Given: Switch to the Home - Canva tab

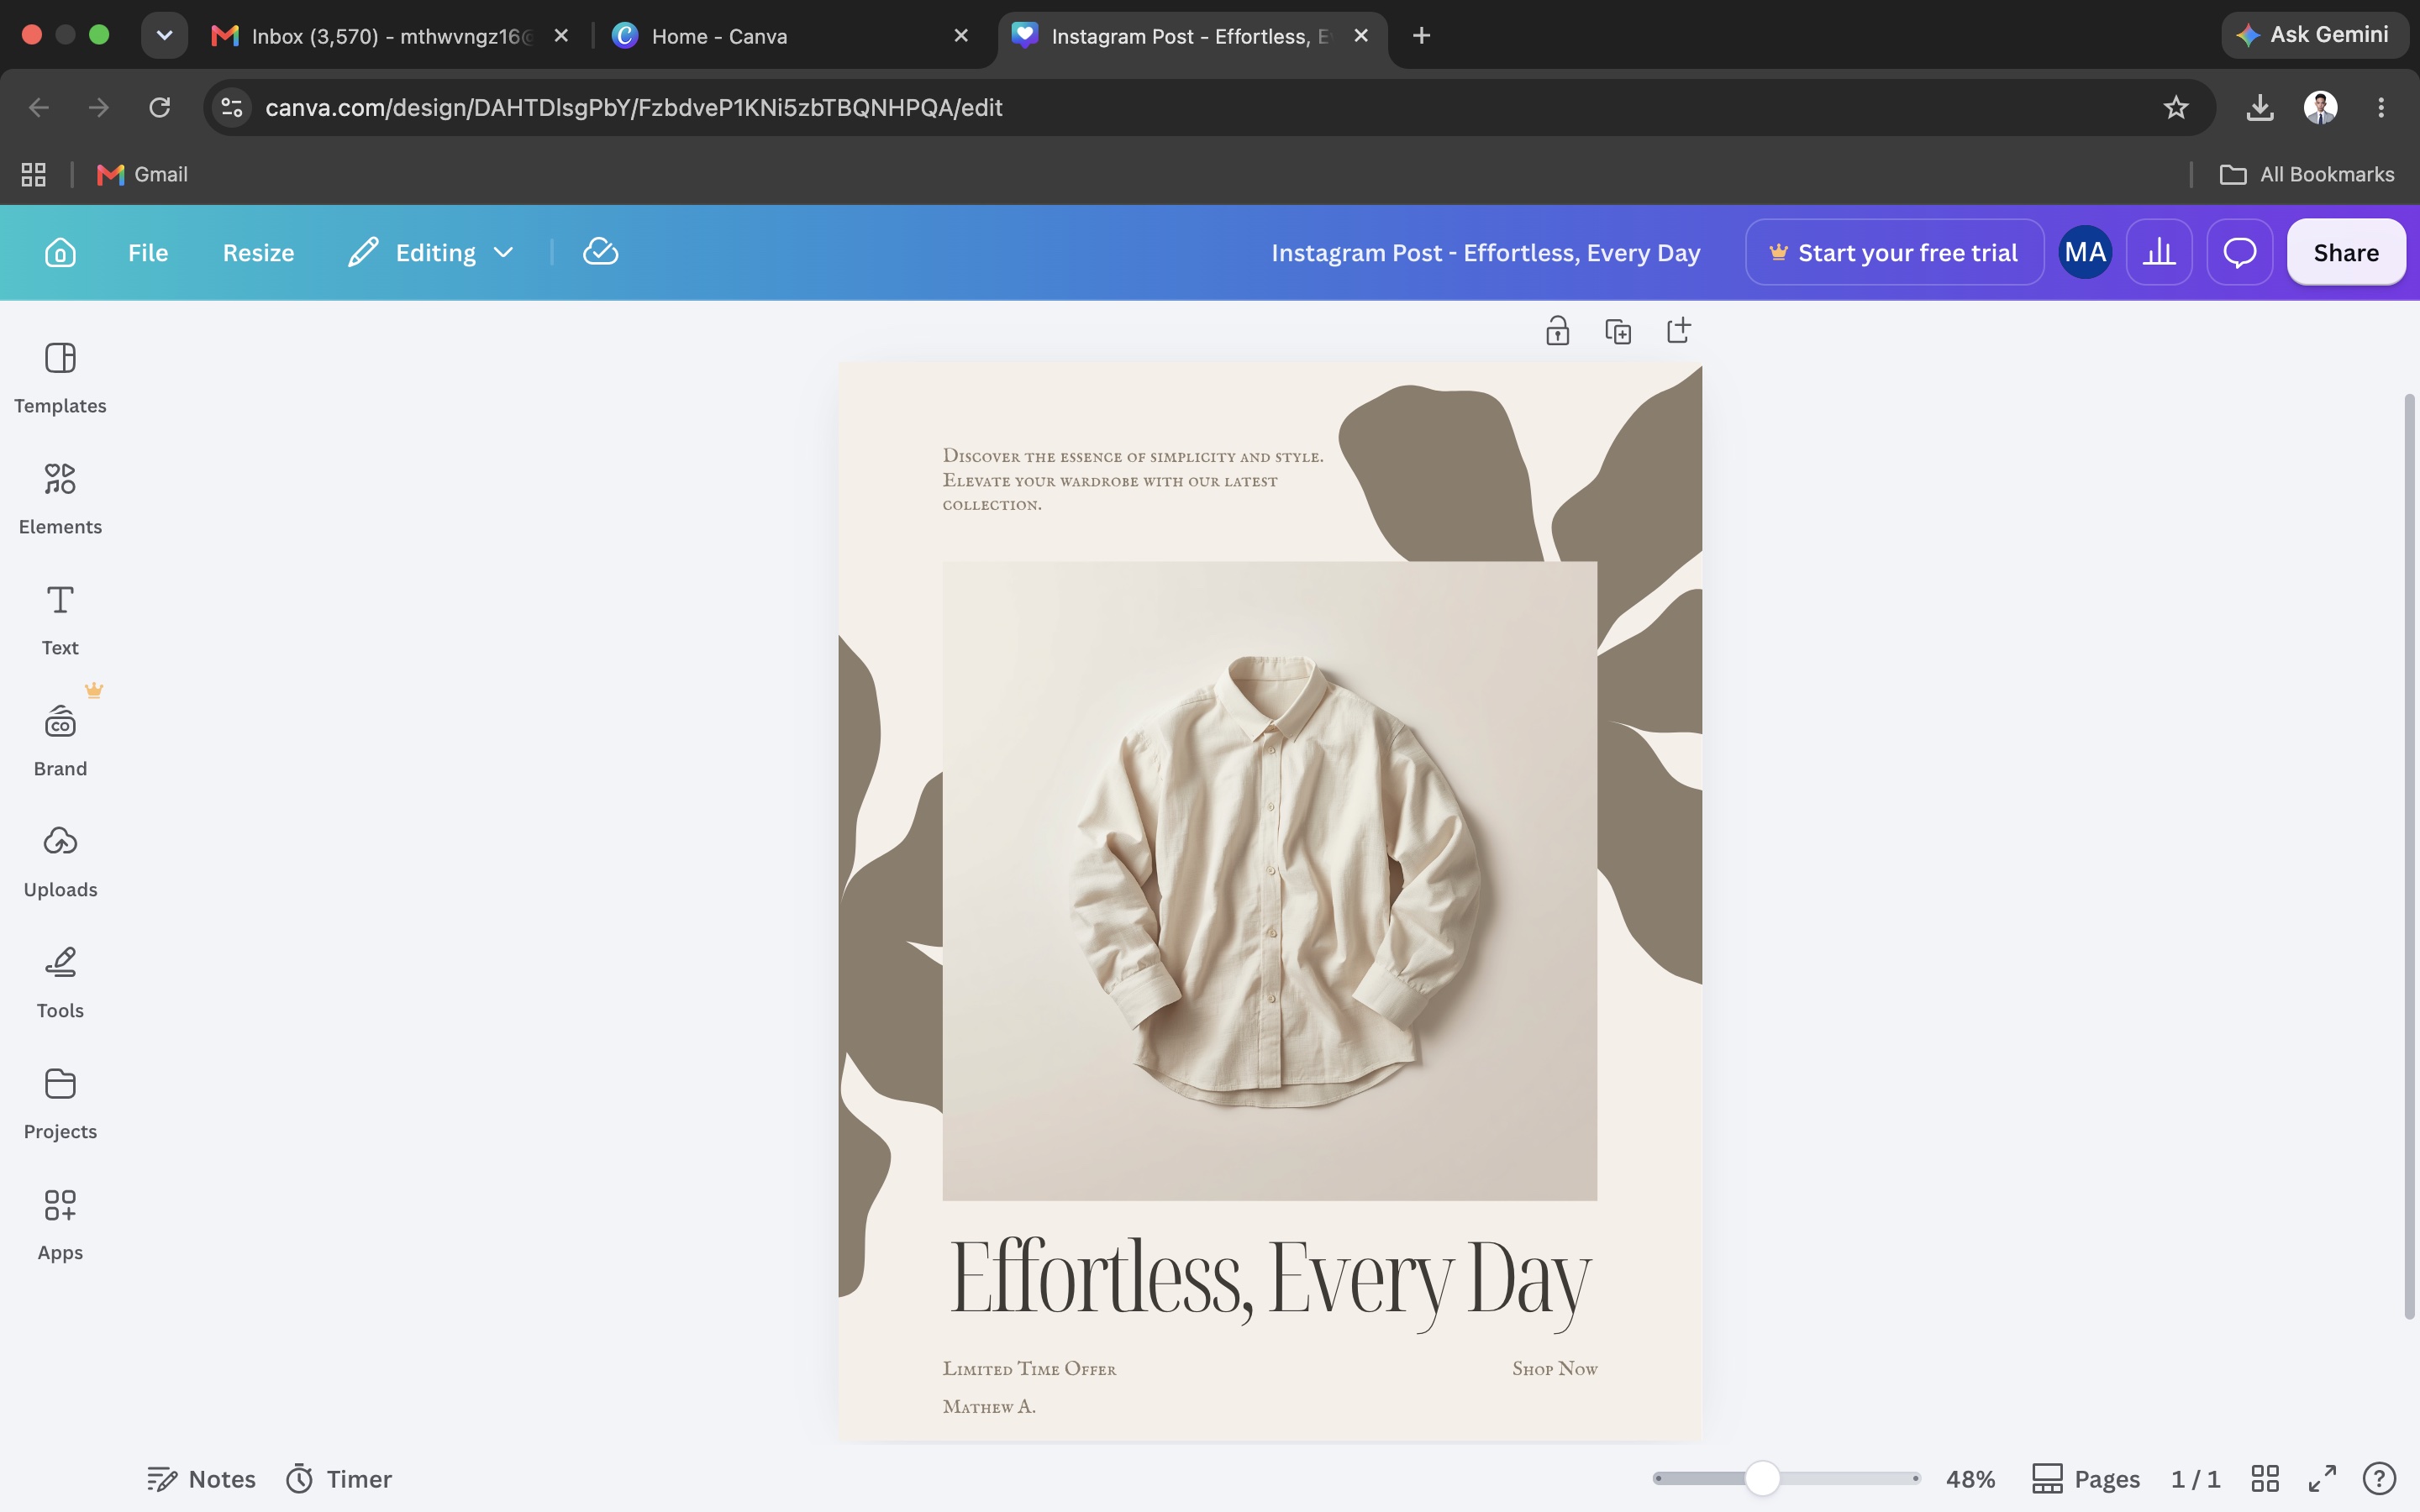Looking at the screenshot, I should click(790, 36).
